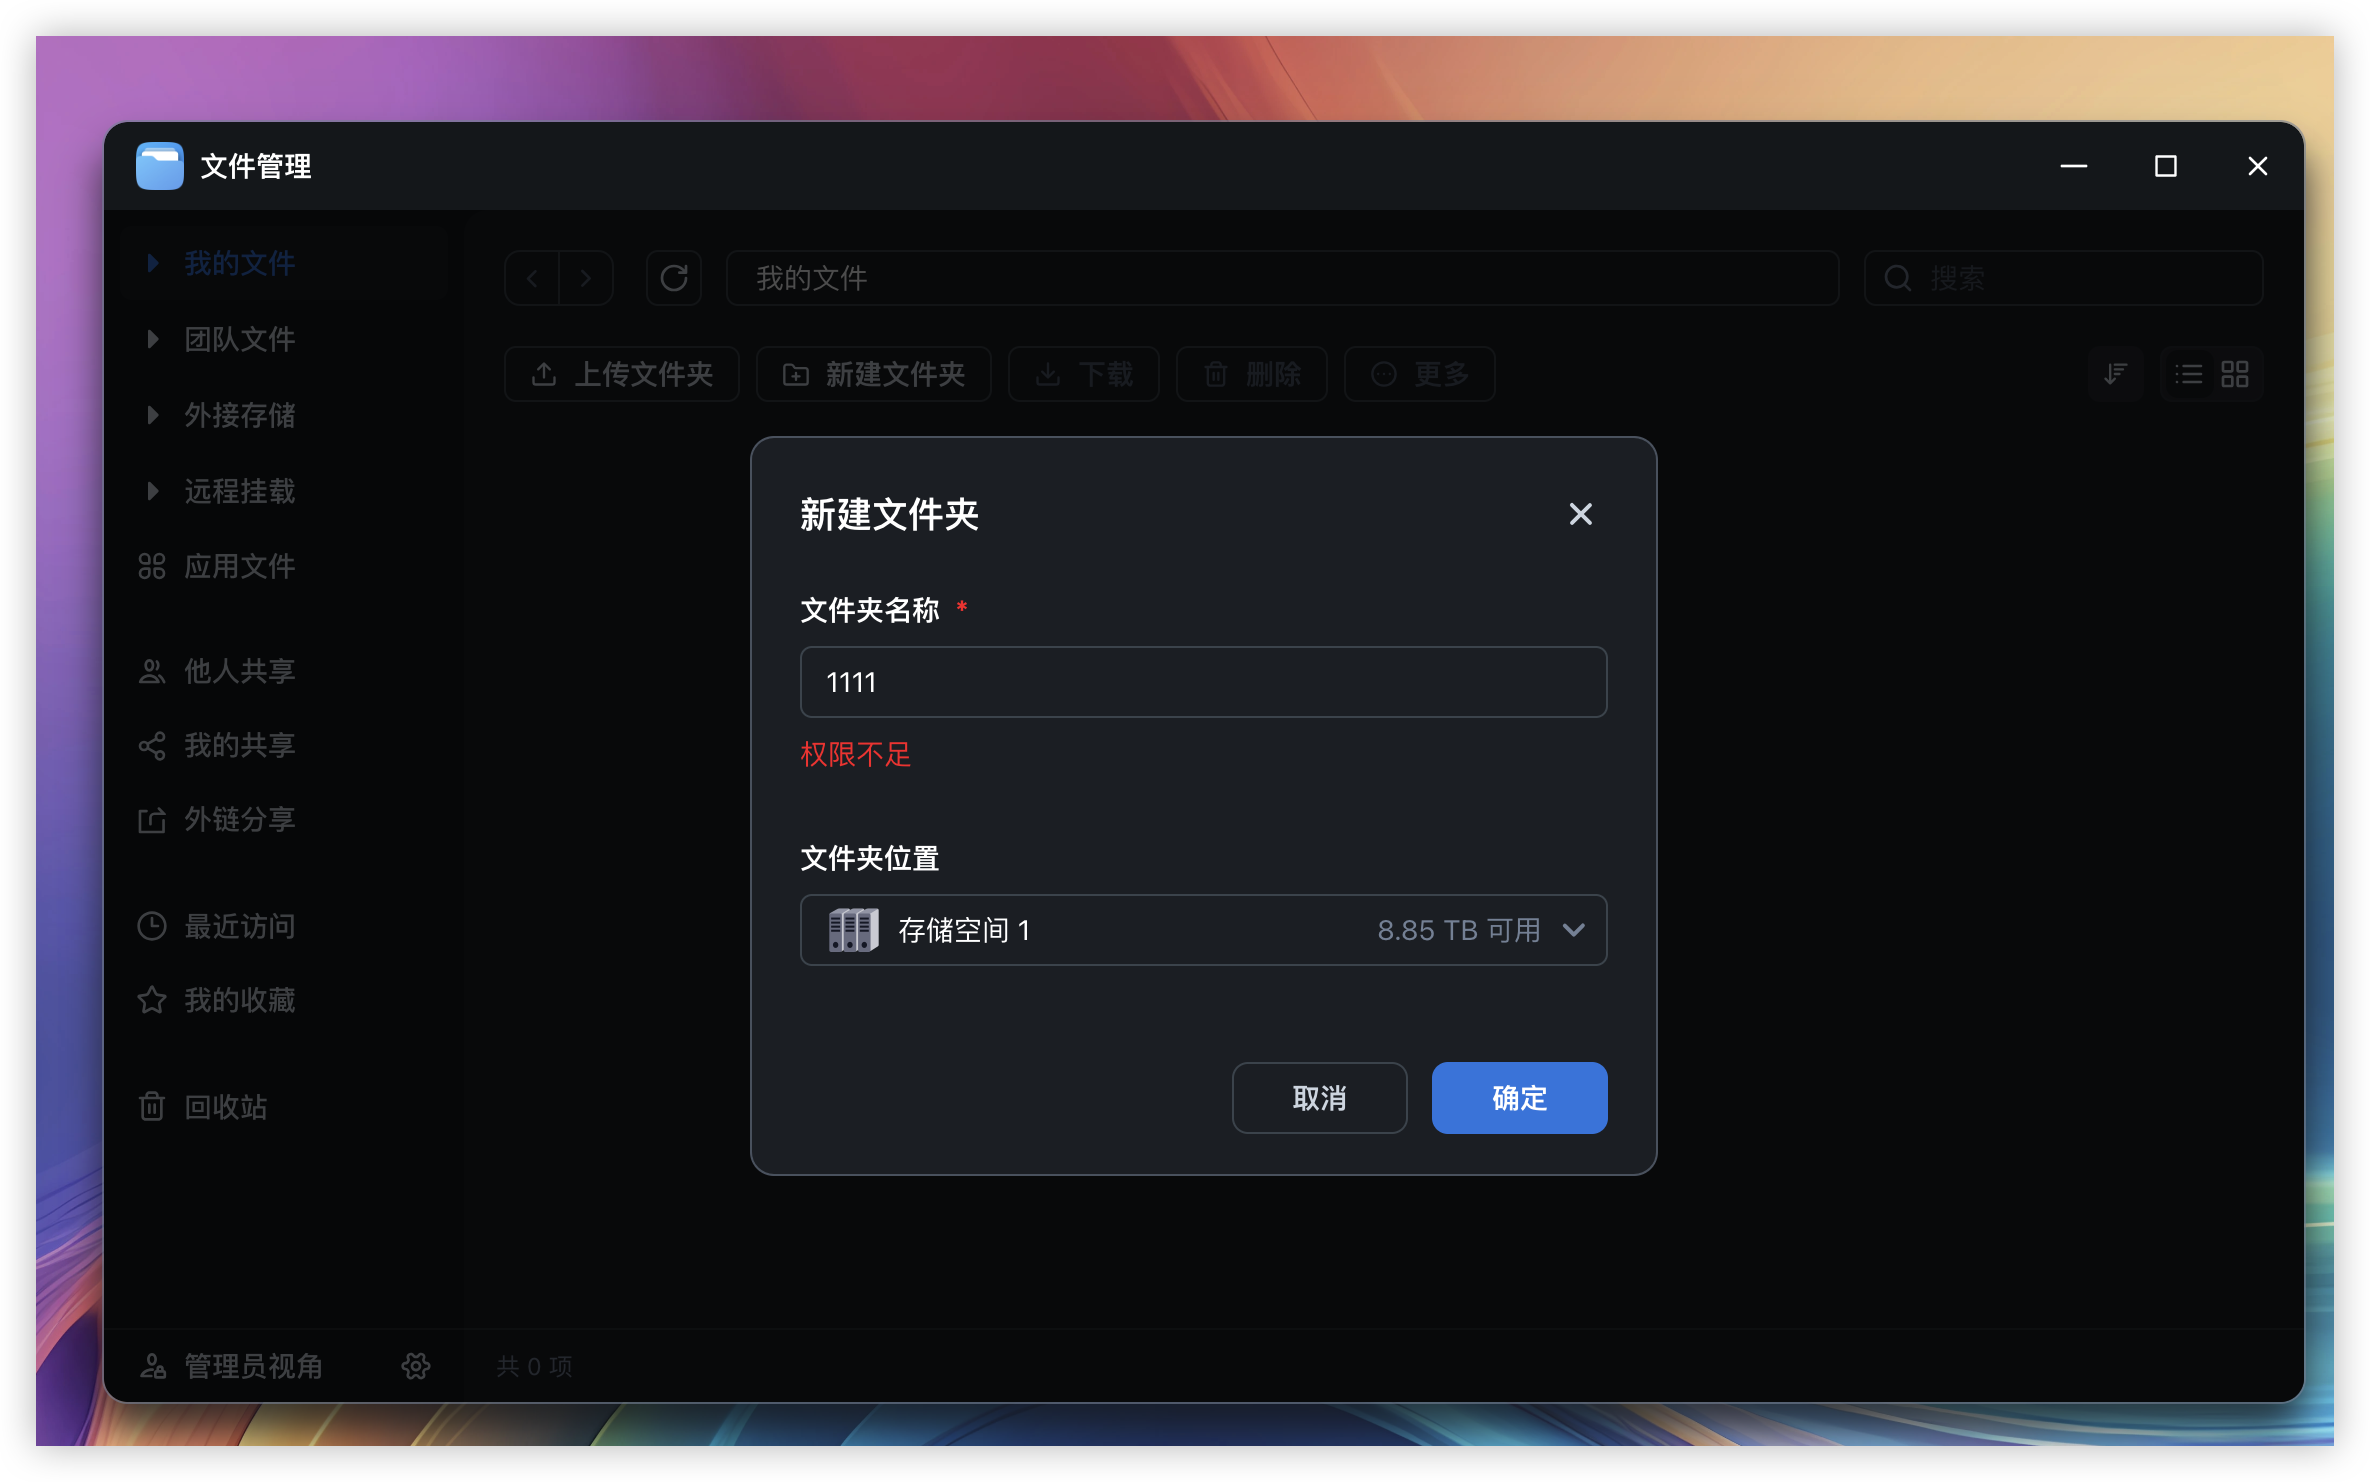Click the back navigation arrow
The height and width of the screenshot is (1482, 2370).
(533, 278)
